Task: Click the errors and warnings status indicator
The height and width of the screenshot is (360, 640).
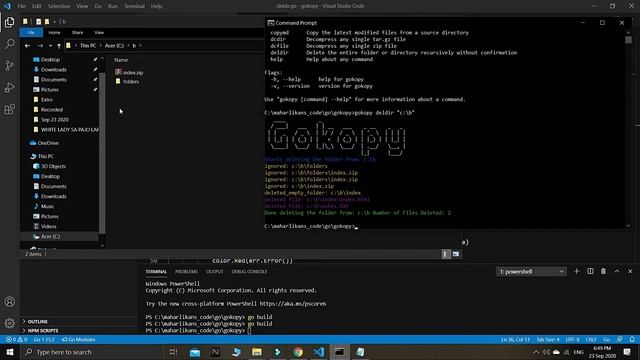Action: [16, 340]
